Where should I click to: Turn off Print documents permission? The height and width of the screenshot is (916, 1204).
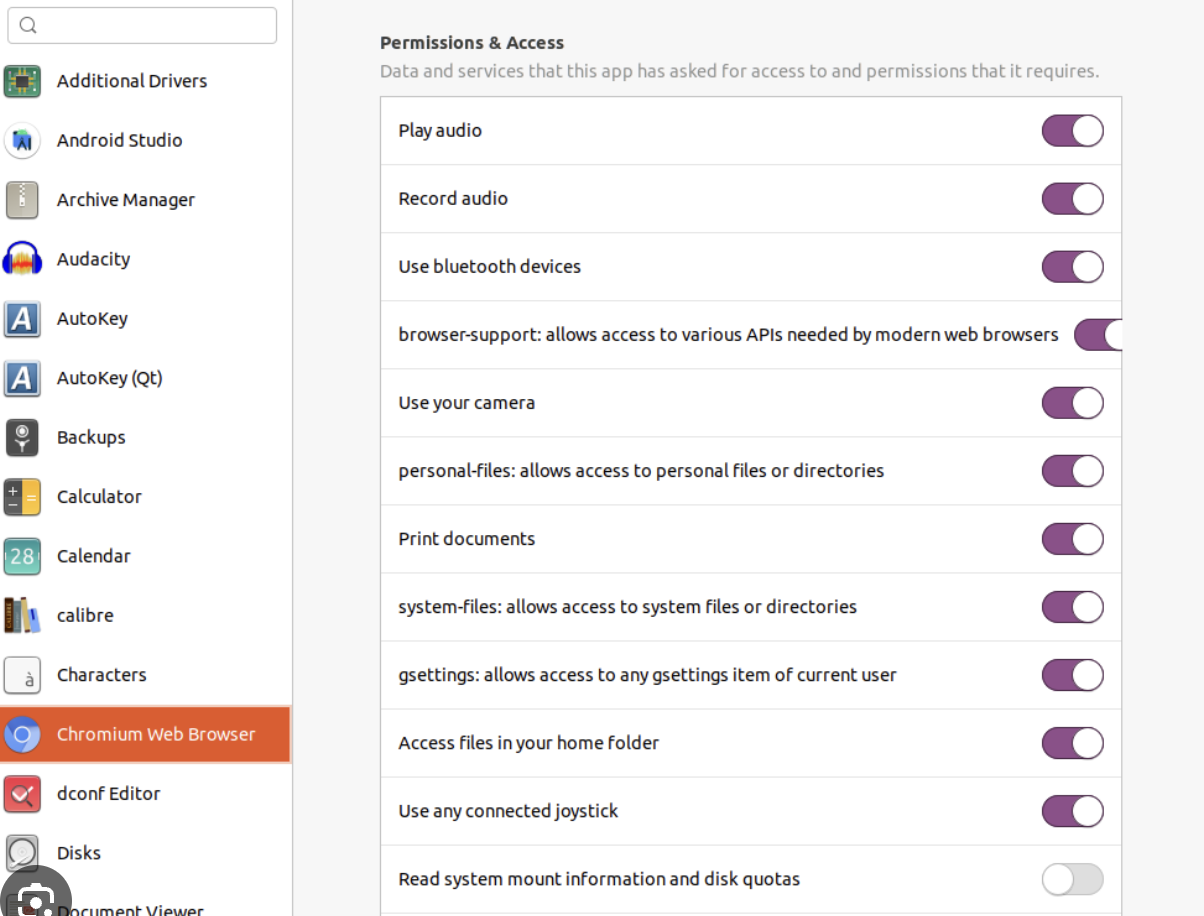[x=1072, y=539]
